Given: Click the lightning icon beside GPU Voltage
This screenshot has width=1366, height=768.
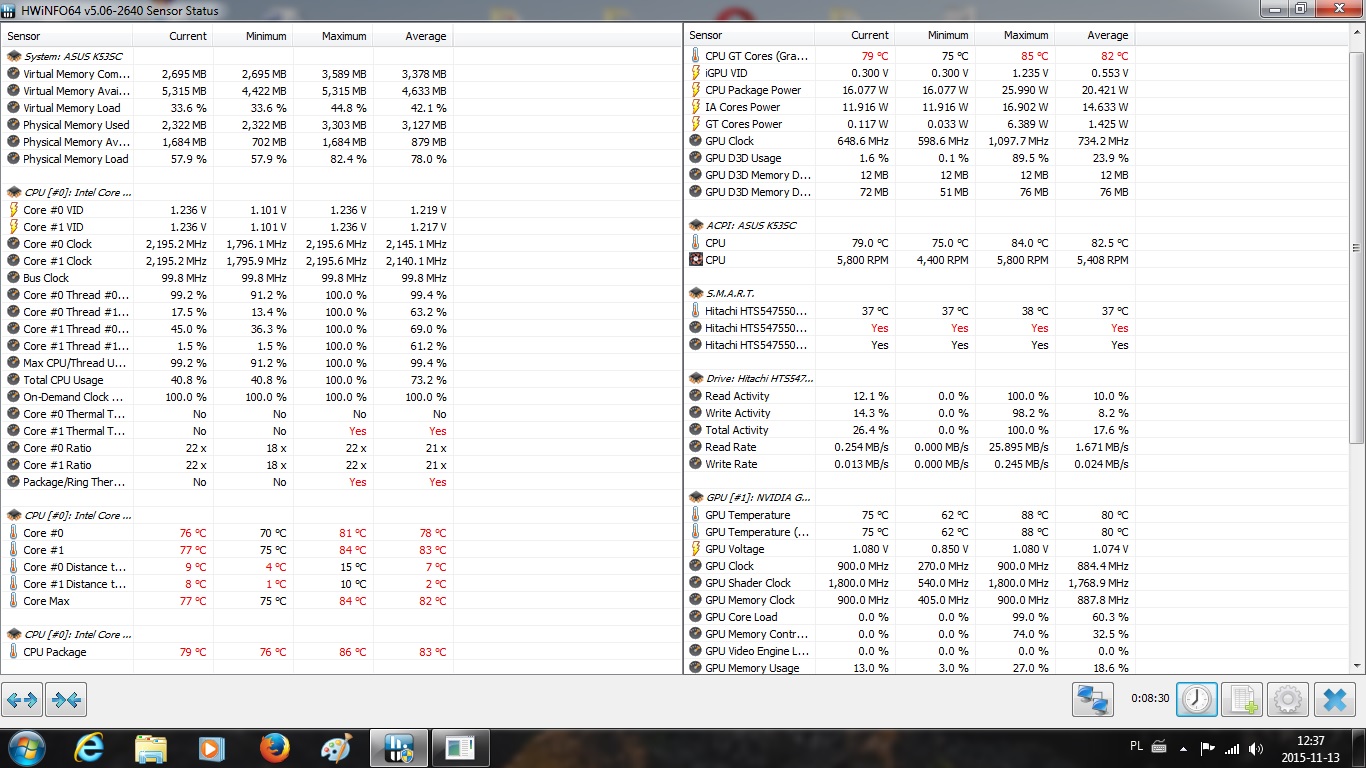Looking at the screenshot, I should 696,549.
